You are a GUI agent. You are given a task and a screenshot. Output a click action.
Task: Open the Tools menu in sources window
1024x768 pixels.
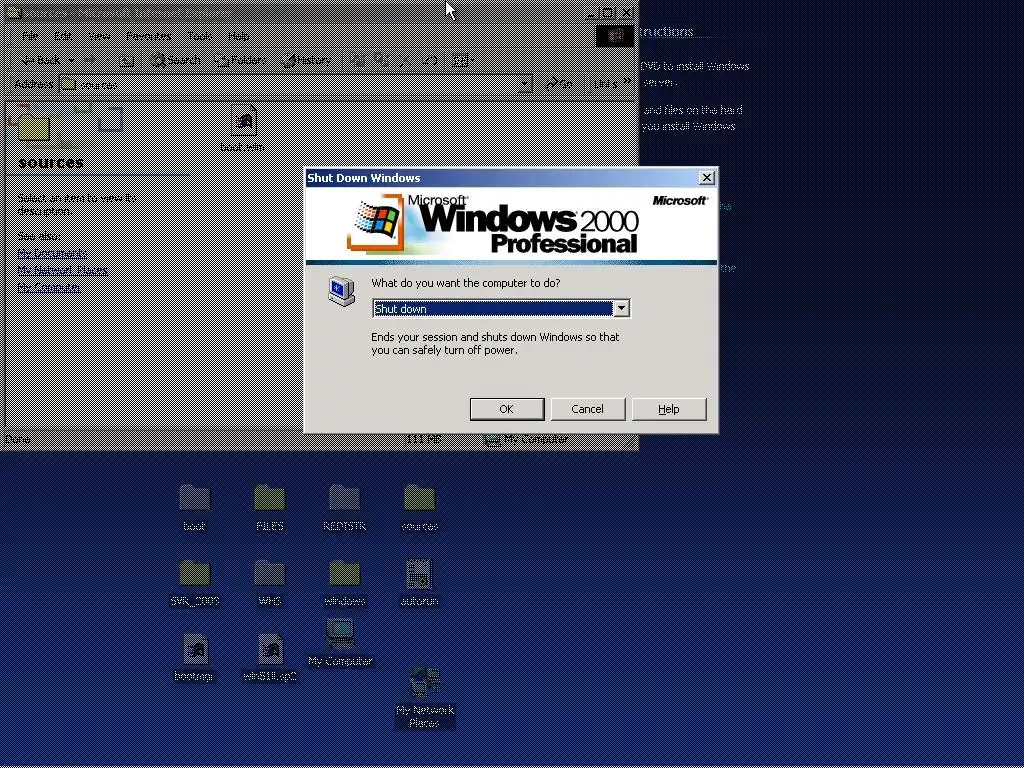pyautogui.click(x=200, y=36)
